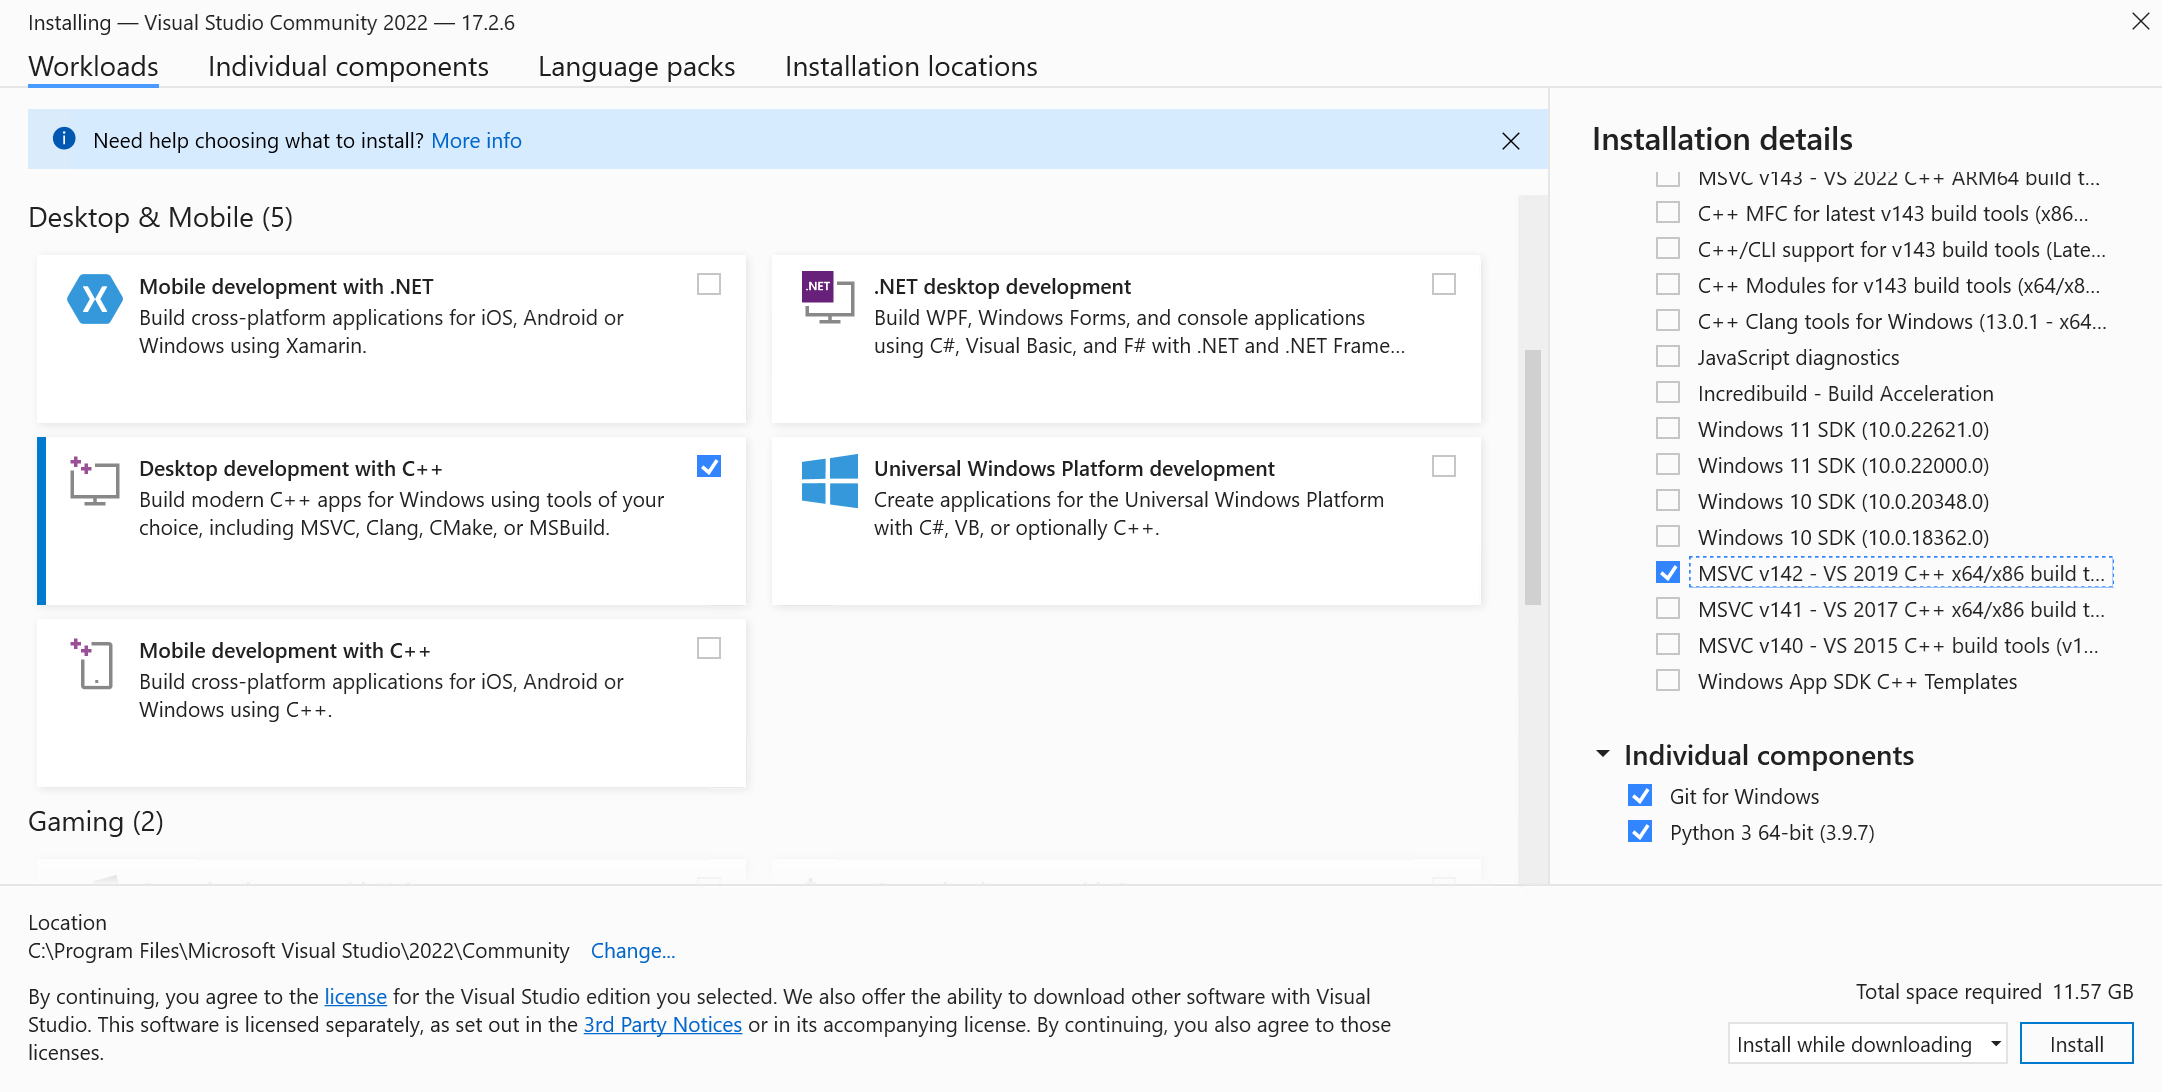The width and height of the screenshot is (2162, 1092).
Task: Check JavaScript diagnostics component
Action: pos(1668,357)
